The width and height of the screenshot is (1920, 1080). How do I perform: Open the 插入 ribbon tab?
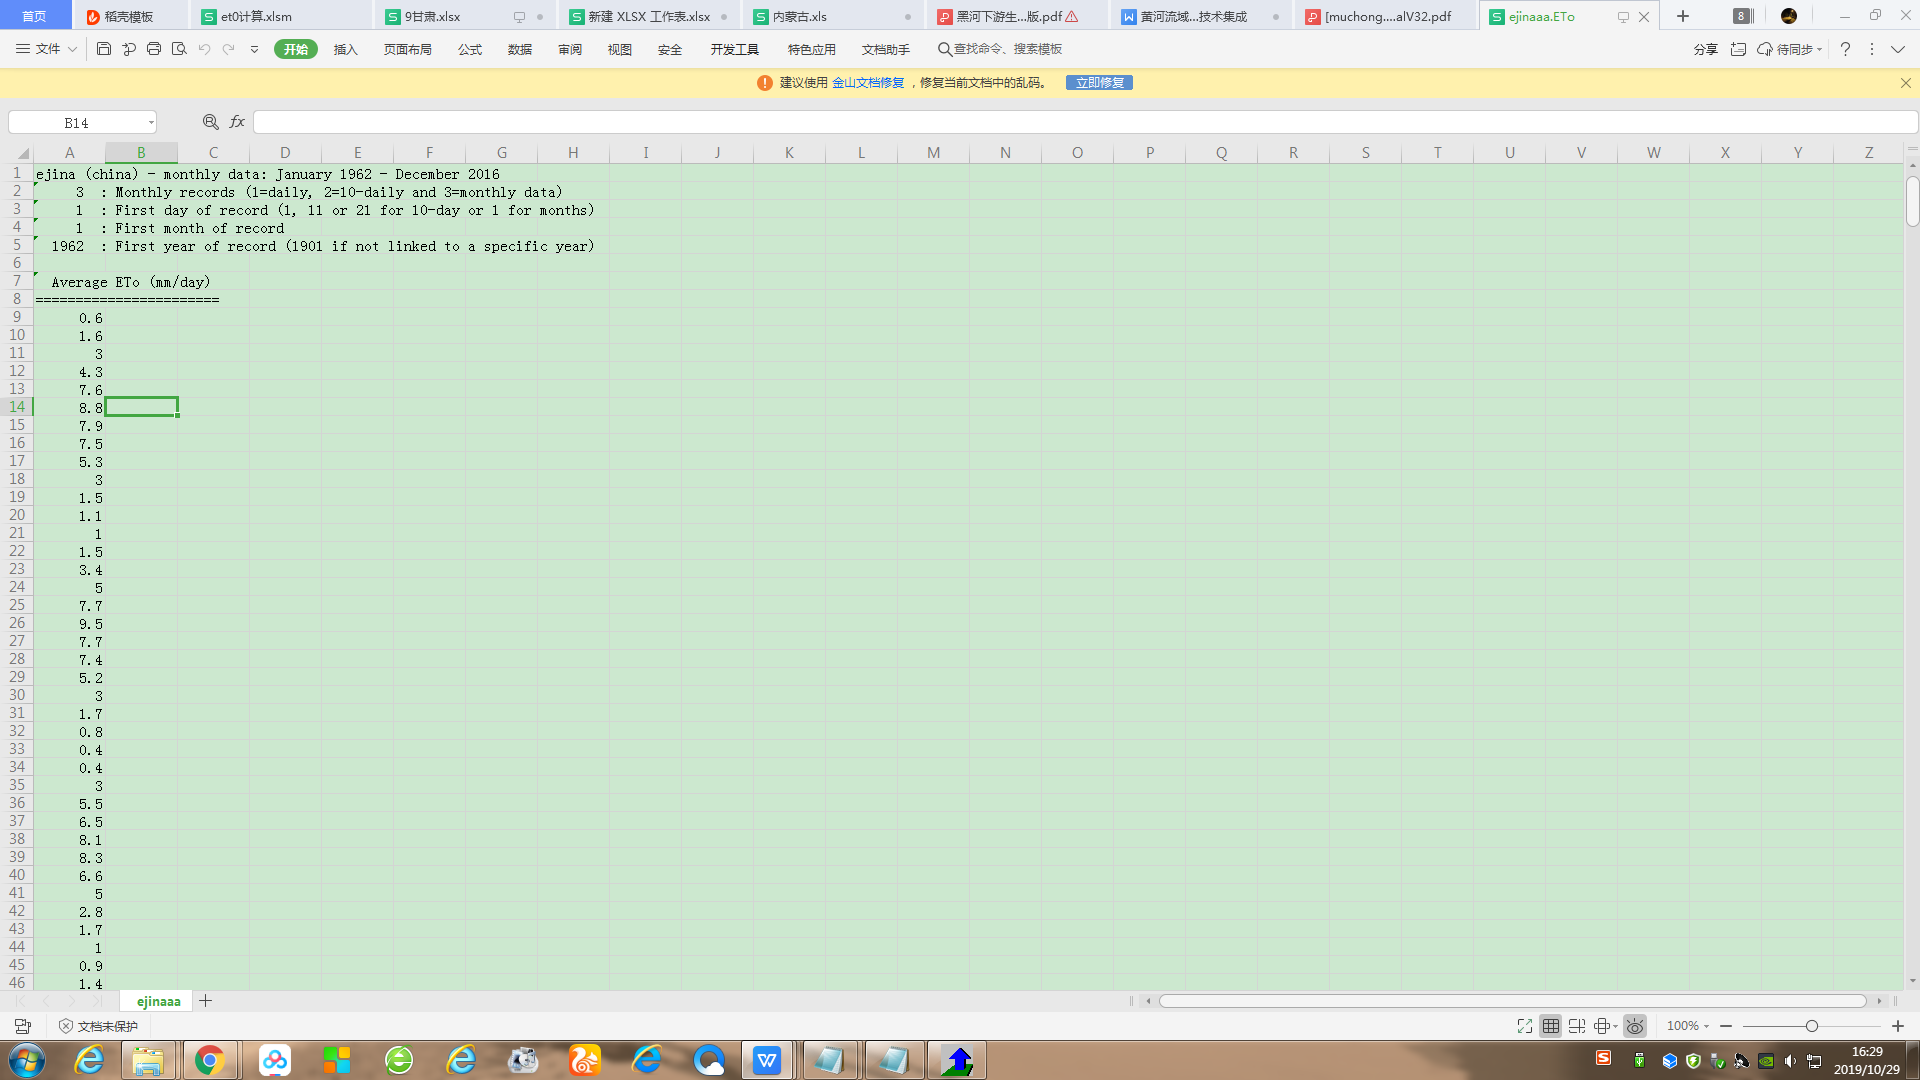345,49
